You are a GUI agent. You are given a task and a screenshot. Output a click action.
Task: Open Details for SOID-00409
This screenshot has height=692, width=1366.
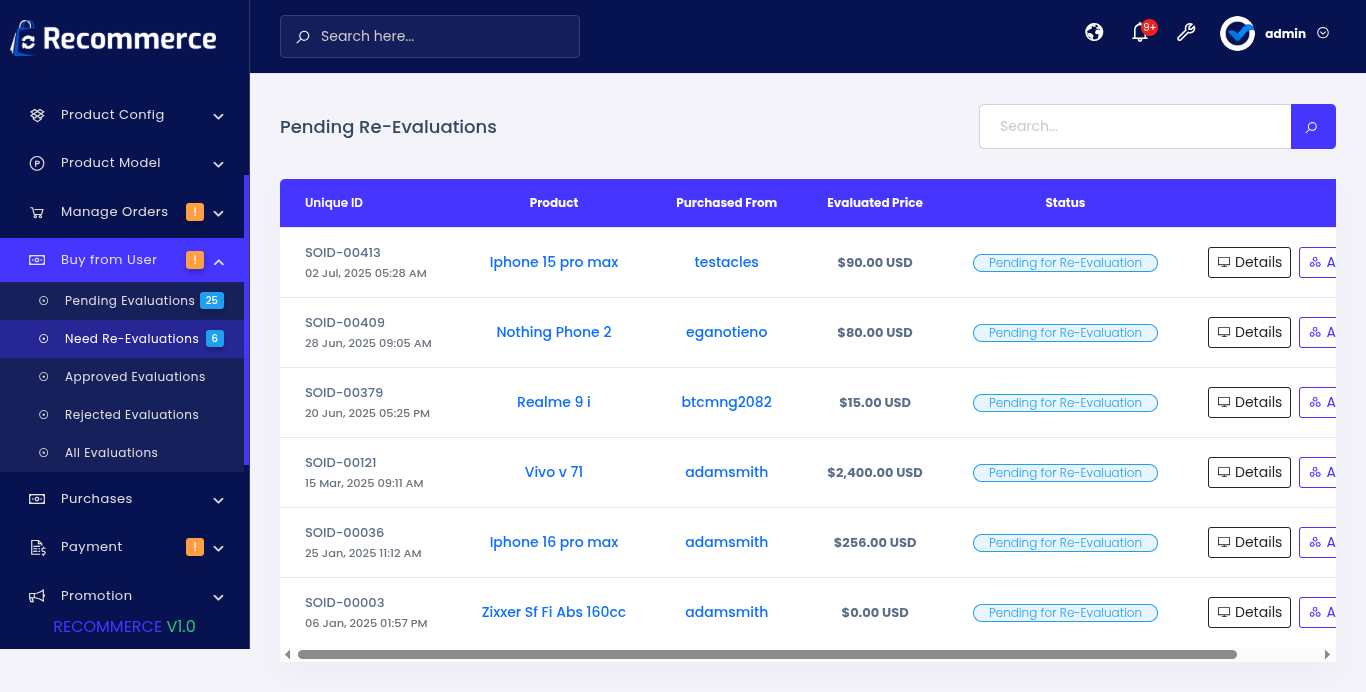click(x=1249, y=332)
